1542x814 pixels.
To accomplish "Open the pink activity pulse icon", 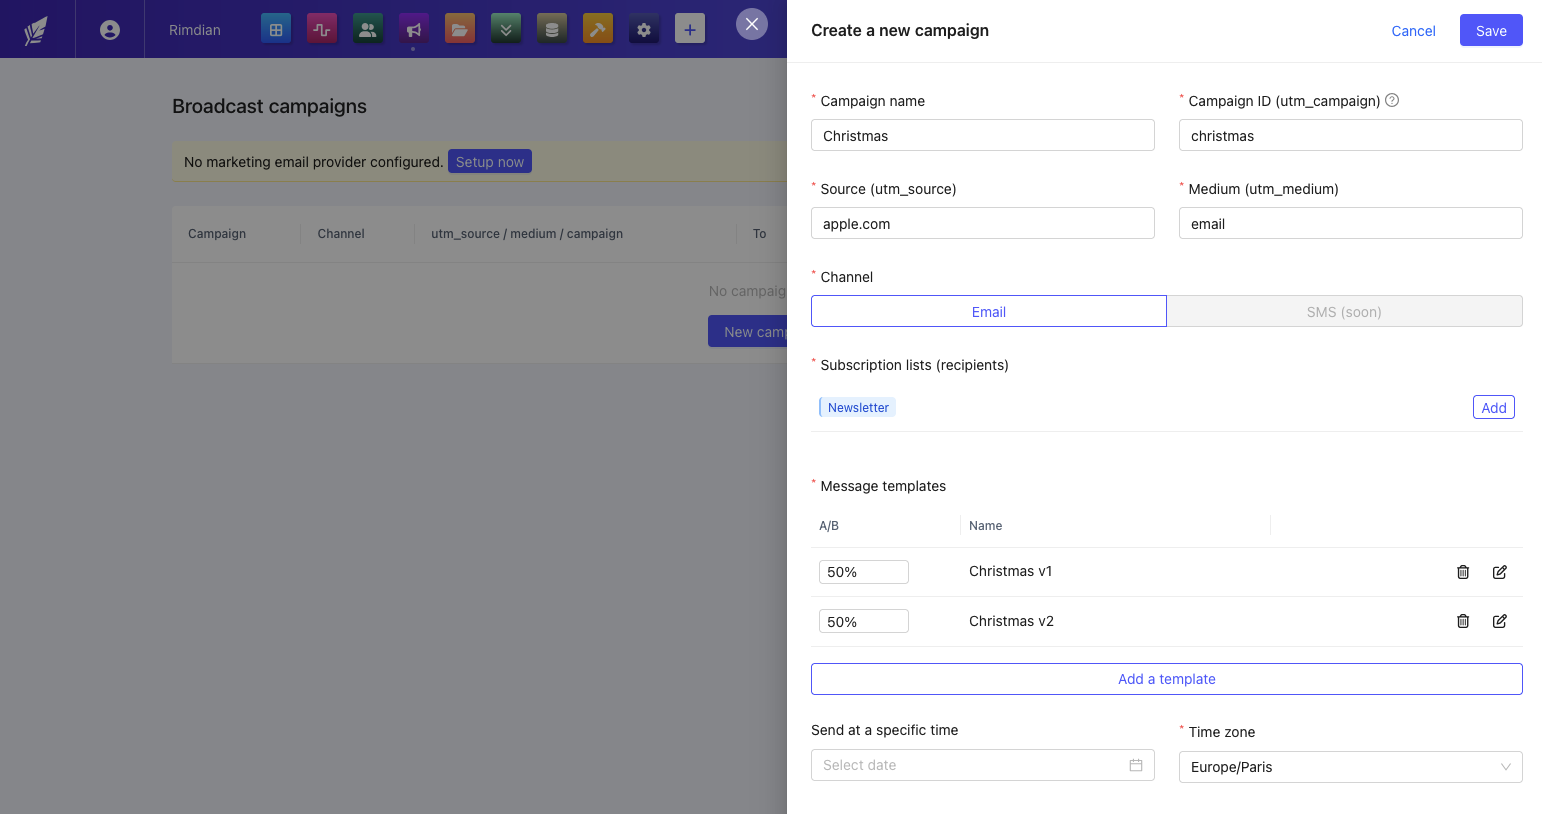I will tap(322, 29).
